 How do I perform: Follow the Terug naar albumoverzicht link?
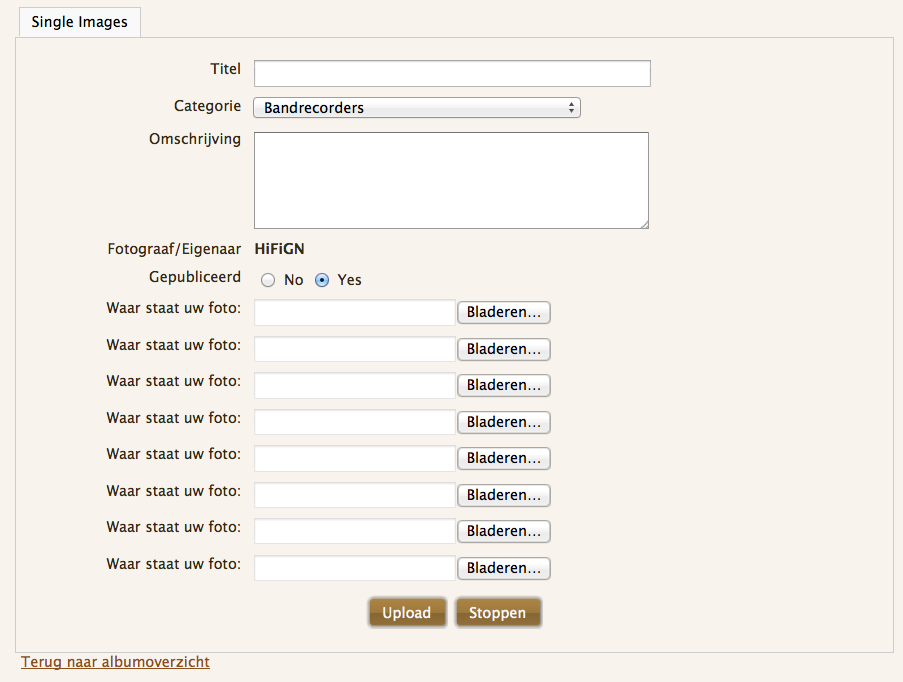tap(115, 662)
